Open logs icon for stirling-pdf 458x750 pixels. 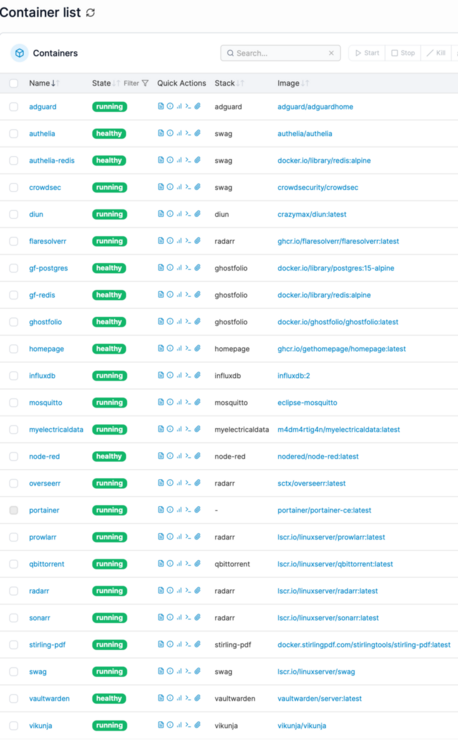pos(161,644)
